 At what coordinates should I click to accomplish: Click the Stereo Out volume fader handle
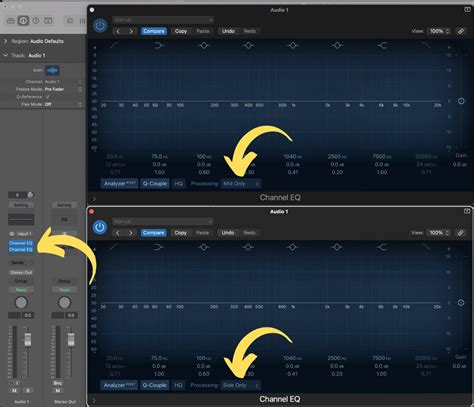[71, 339]
